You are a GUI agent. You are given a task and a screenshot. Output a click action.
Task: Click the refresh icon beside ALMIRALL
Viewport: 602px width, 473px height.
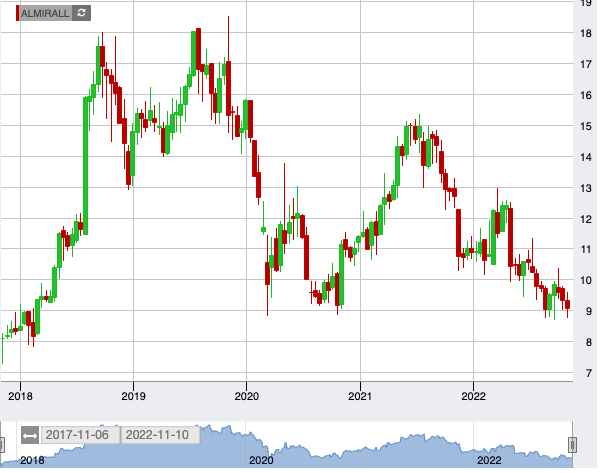[82, 13]
